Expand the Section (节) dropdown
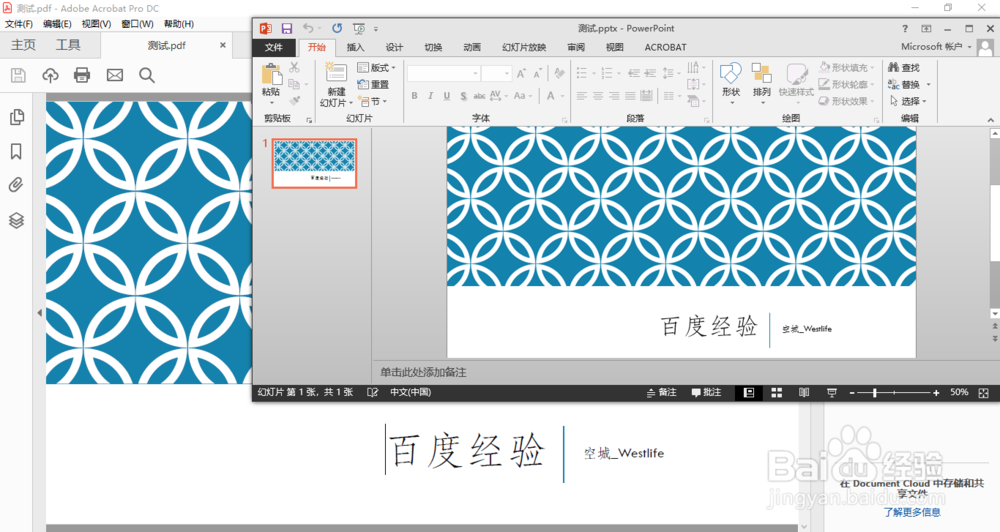1000x532 pixels. (372, 101)
